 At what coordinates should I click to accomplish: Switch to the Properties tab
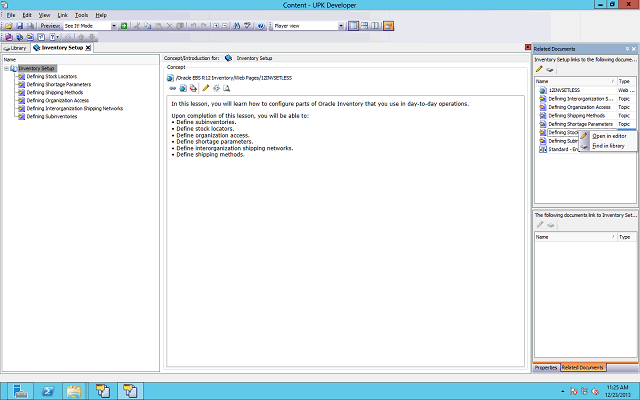coord(546,368)
